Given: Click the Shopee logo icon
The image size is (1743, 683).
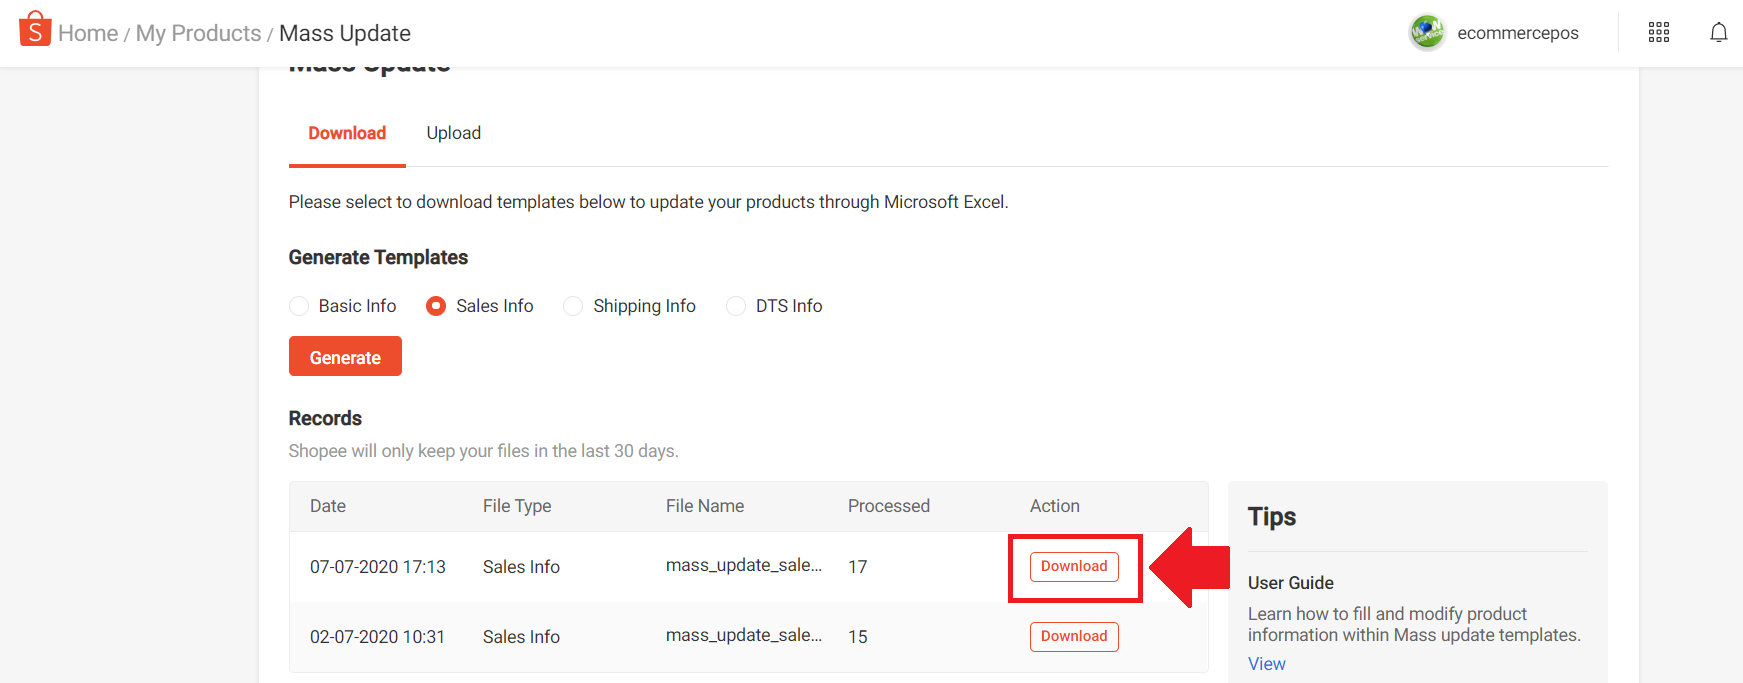Looking at the screenshot, I should (35, 30).
